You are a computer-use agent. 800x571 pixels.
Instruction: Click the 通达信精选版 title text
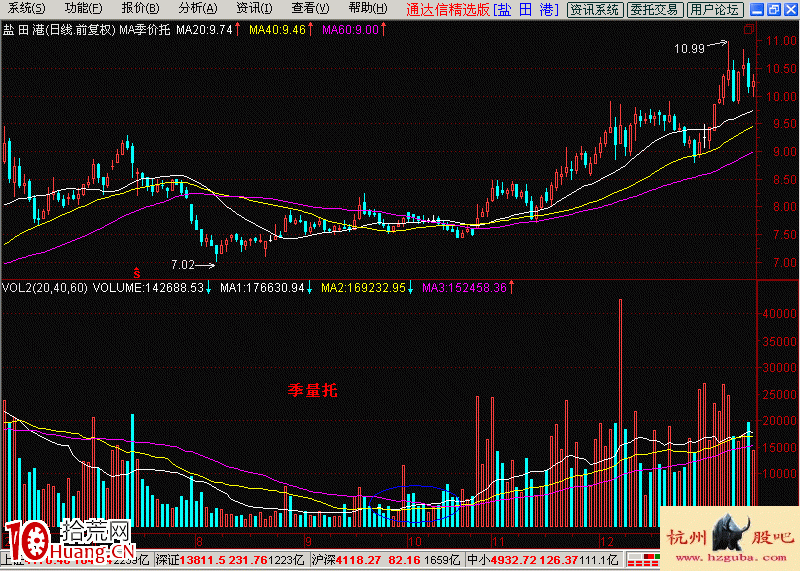click(448, 9)
